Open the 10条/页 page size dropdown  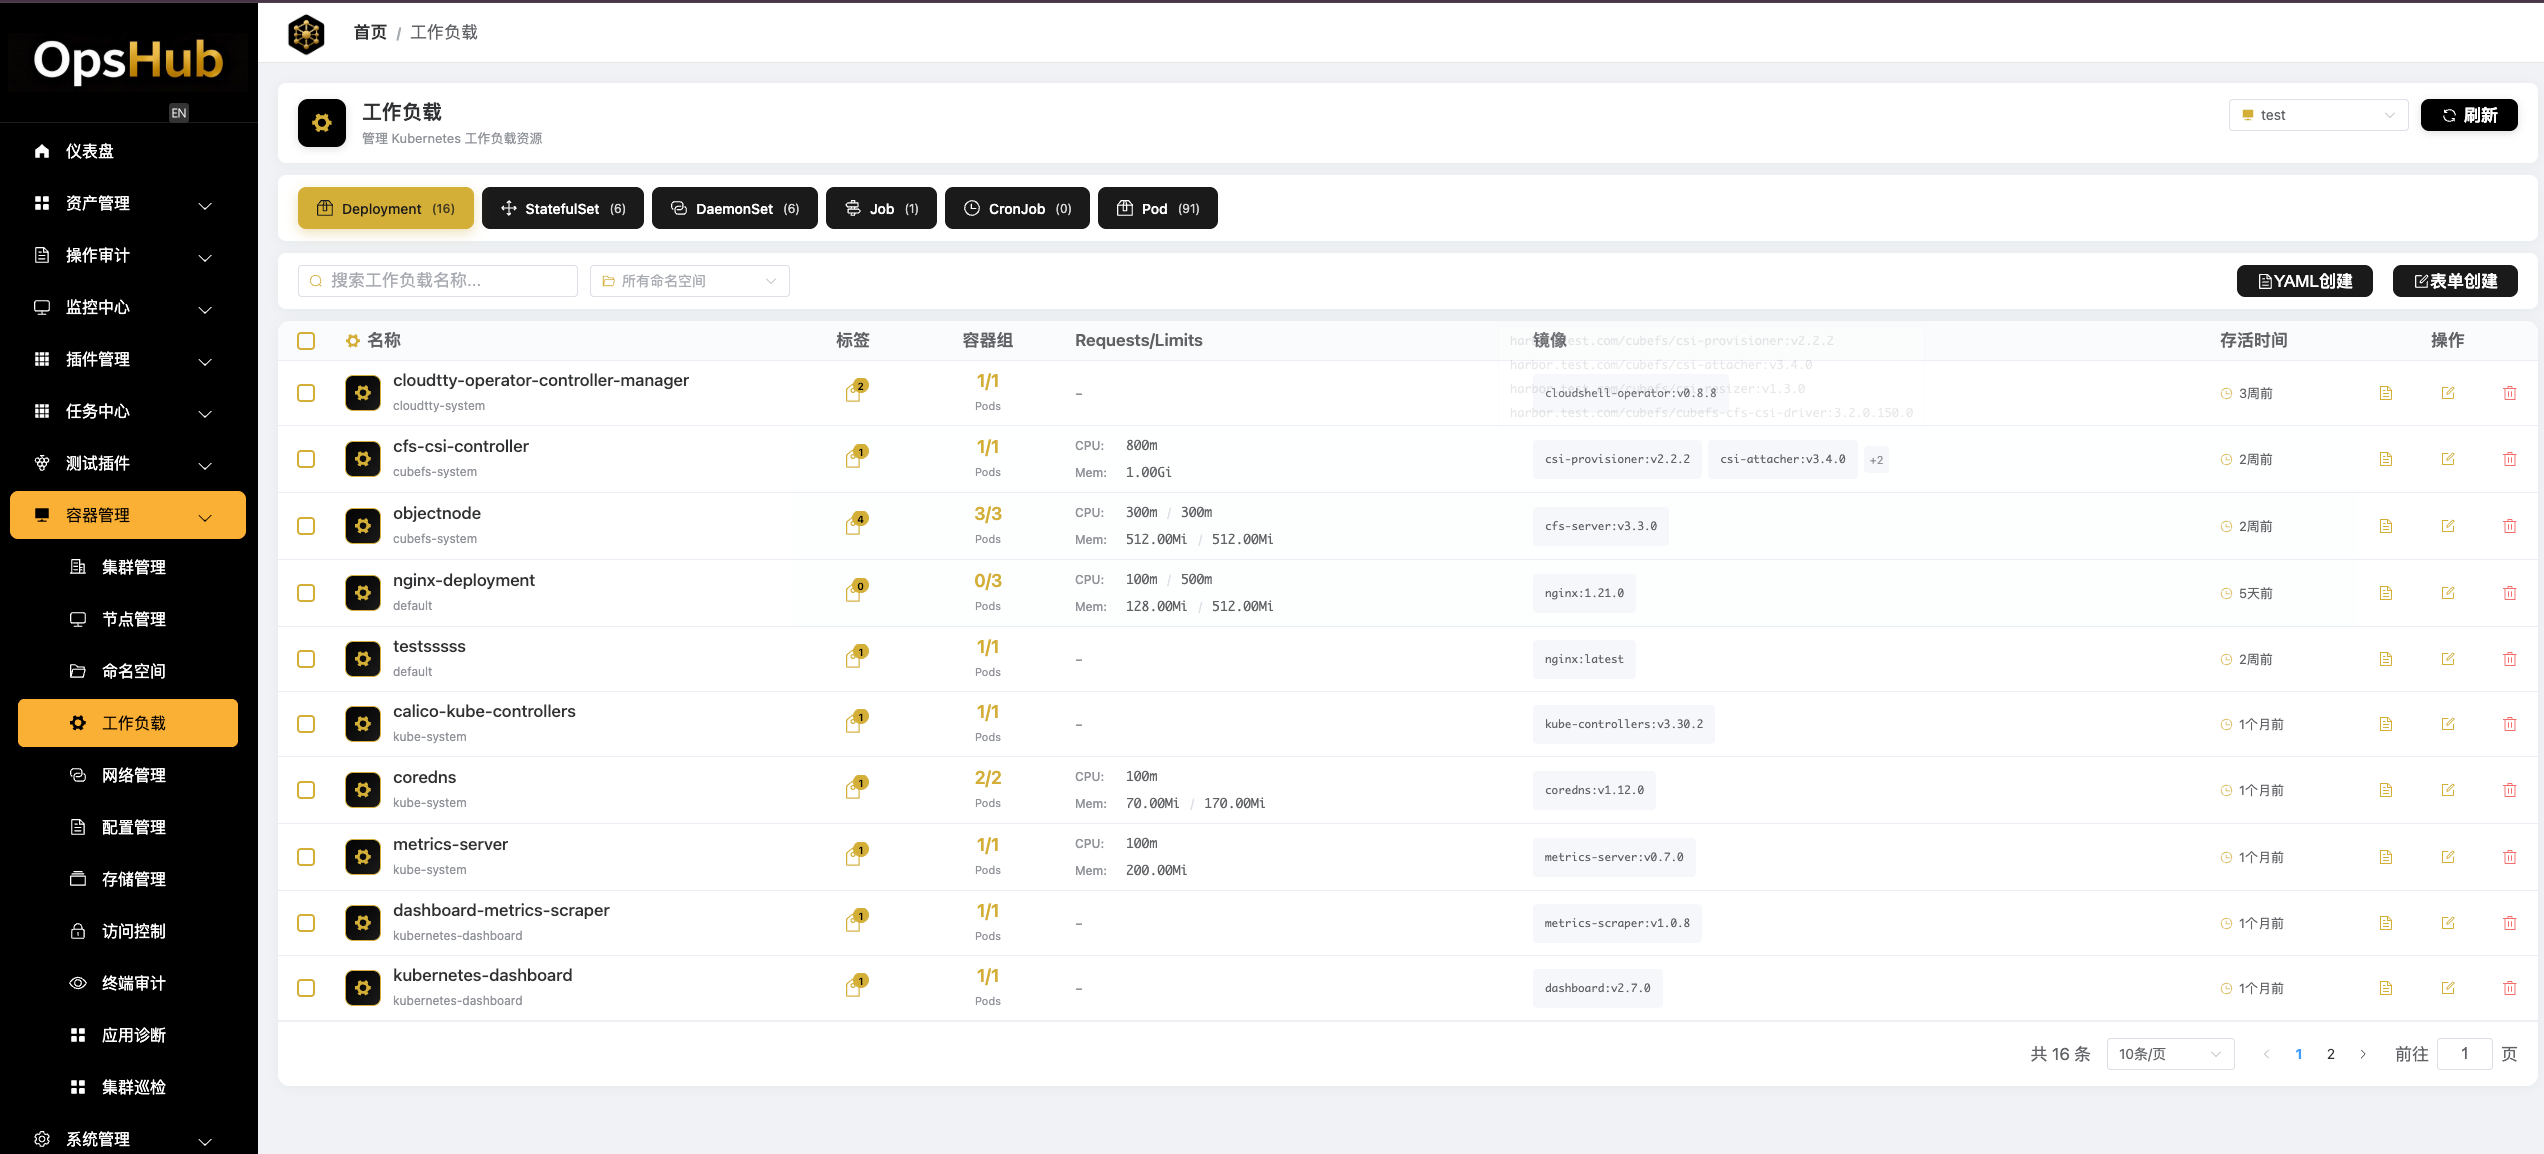(2169, 1054)
